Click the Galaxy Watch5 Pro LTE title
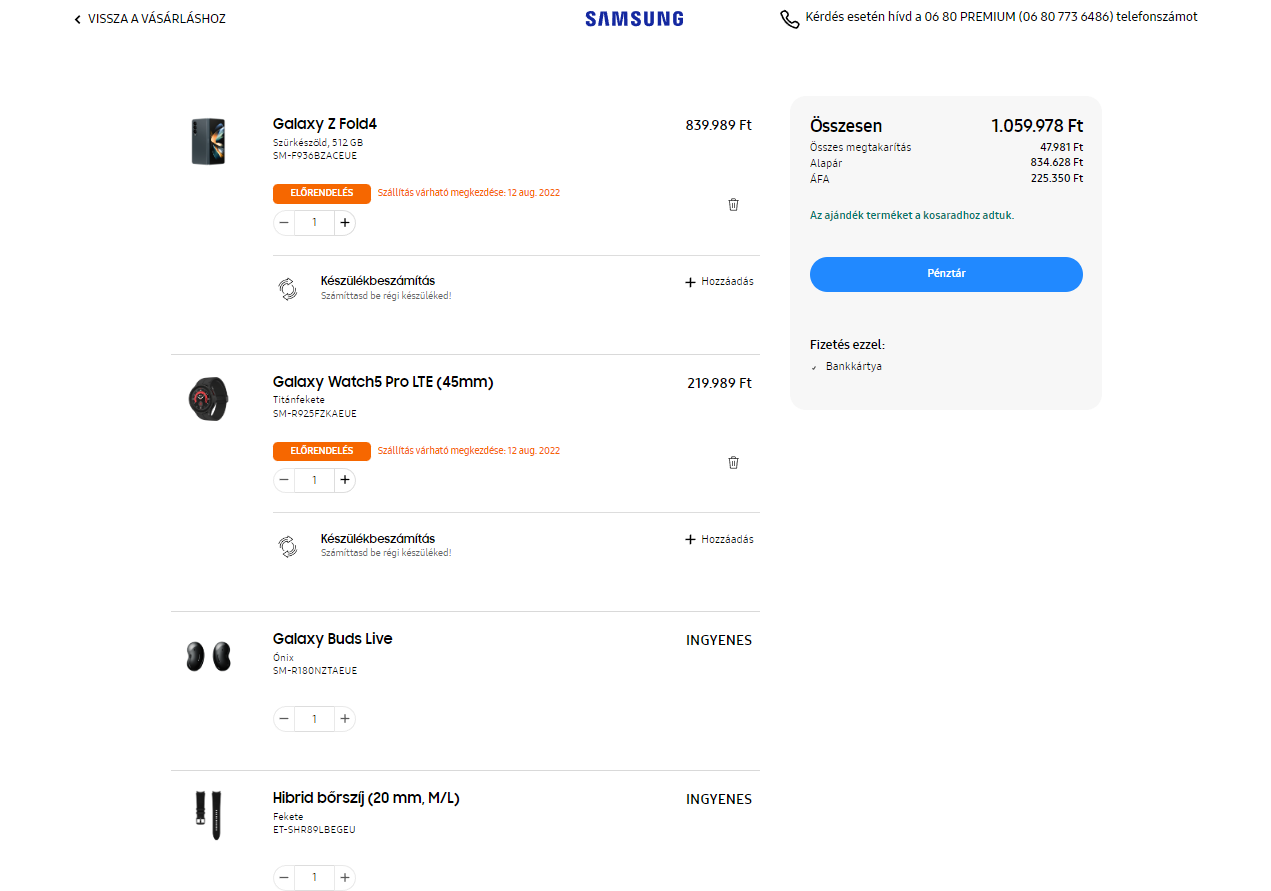 coord(383,382)
